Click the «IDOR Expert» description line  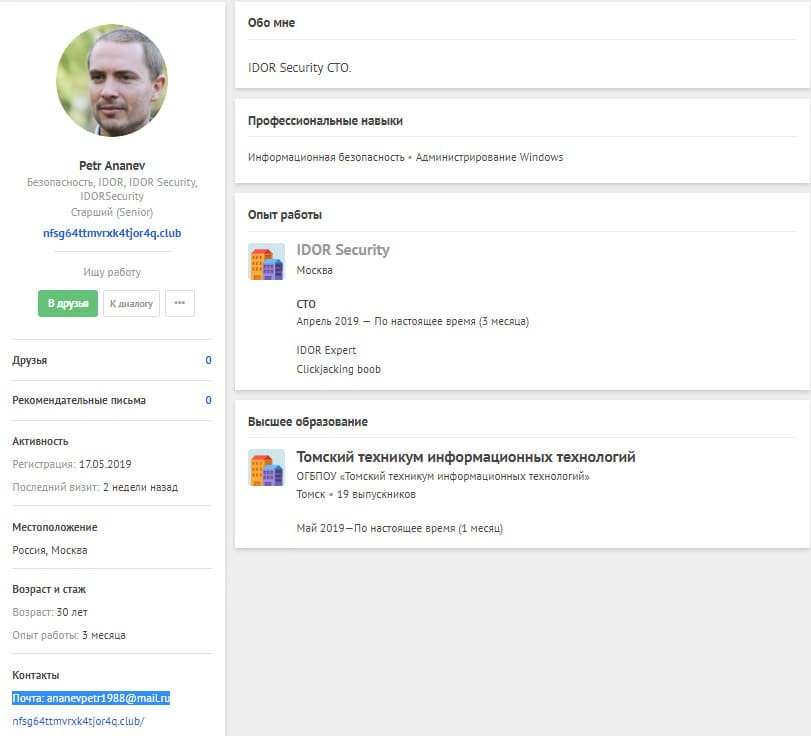(326, 350)
